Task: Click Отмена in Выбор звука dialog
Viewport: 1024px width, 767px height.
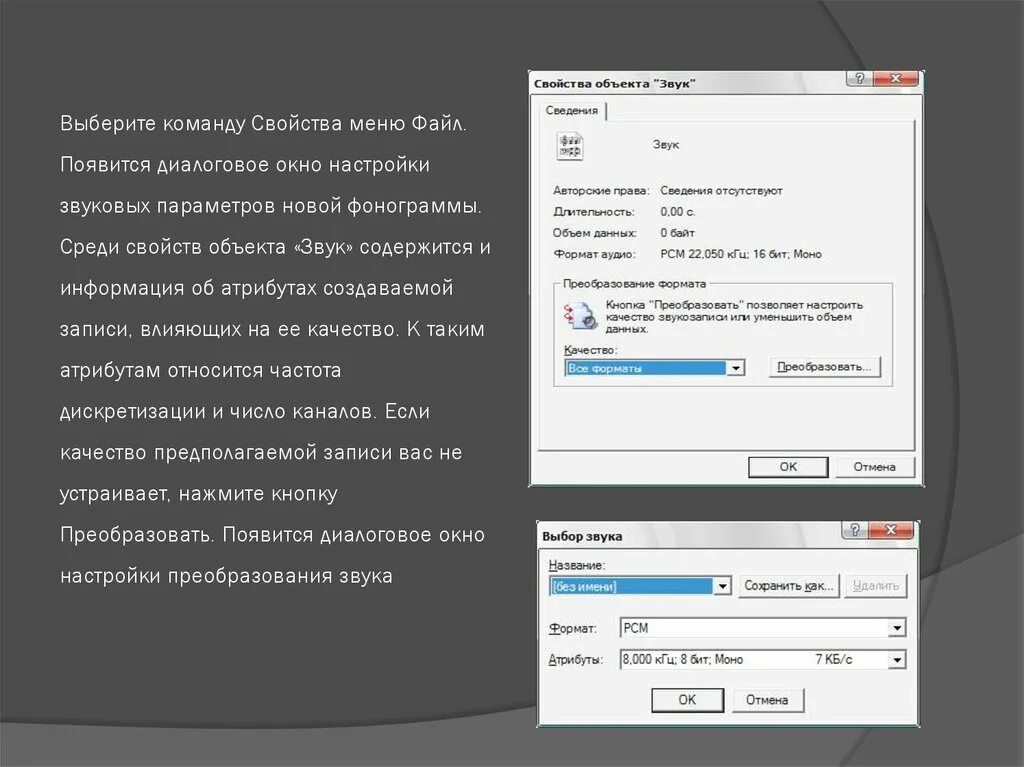Action: point(767,700)
